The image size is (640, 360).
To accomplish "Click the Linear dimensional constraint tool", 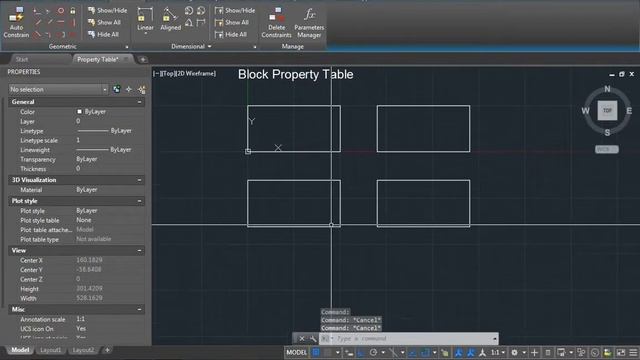I will pos(145,19).
